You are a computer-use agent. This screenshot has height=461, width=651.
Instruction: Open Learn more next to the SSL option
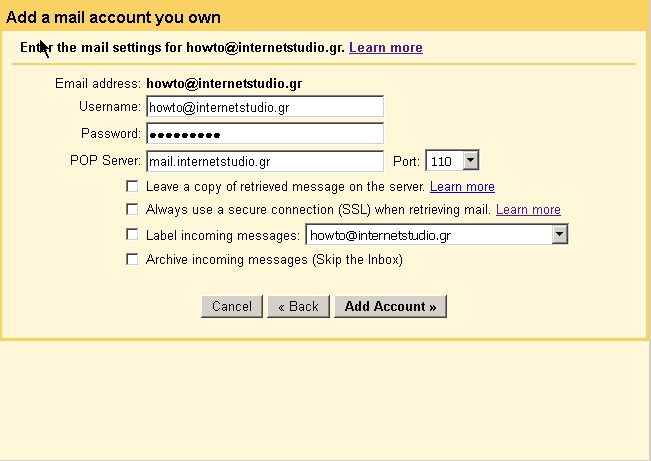pos(528,210)
